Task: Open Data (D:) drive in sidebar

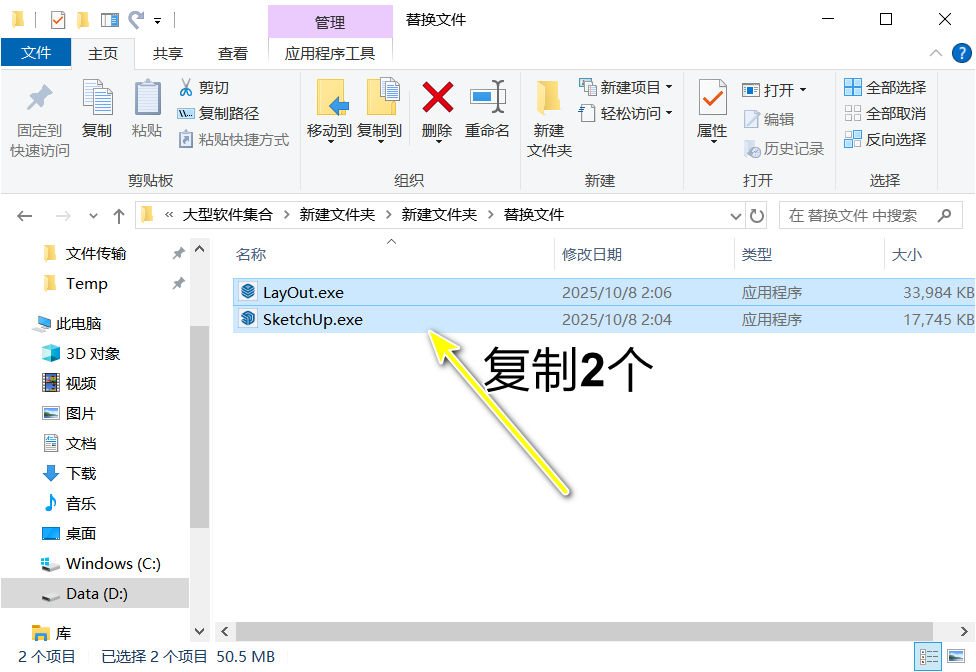Action: [x=96, y=594]
